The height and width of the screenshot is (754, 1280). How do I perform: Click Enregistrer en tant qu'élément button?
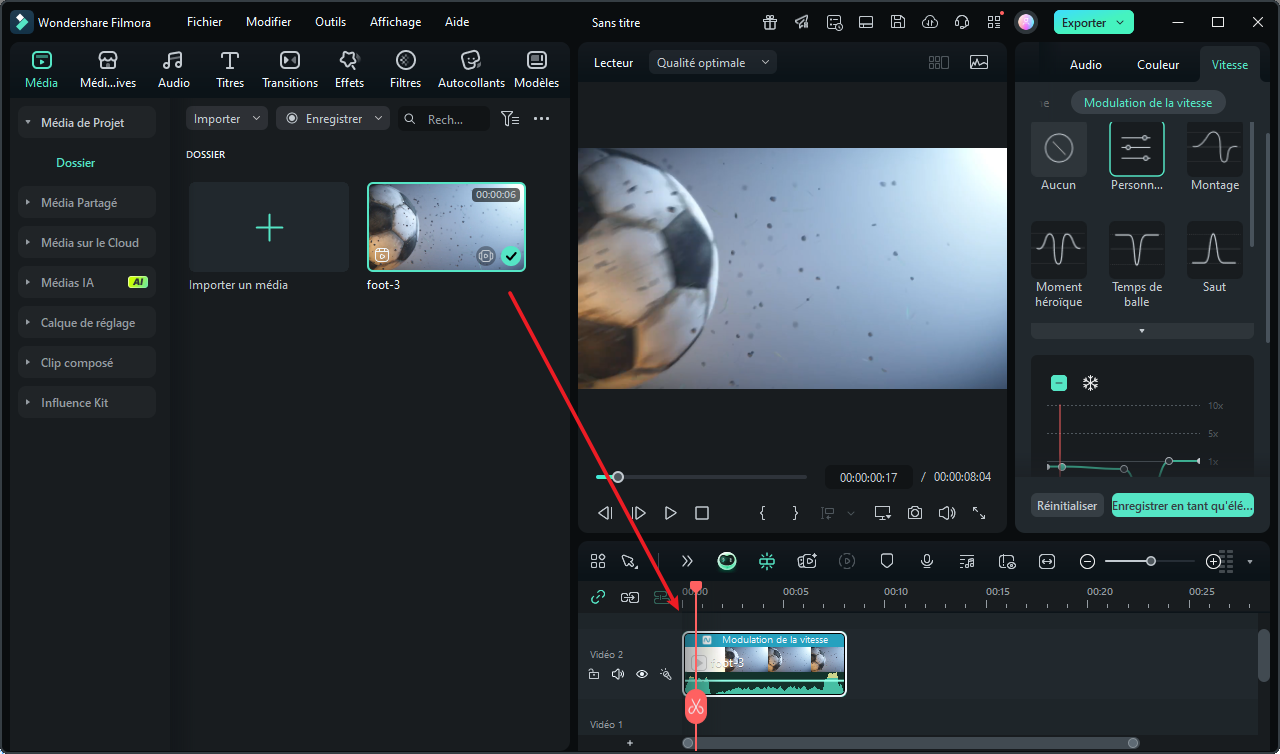click(1183, 505)
